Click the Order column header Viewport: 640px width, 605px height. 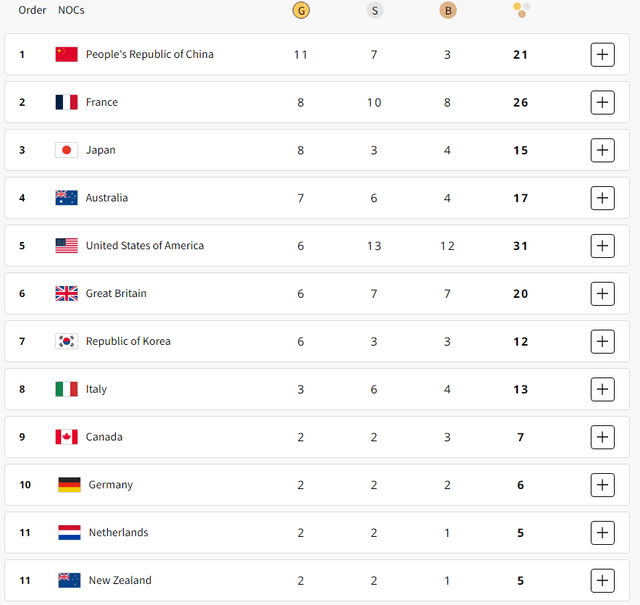(32, 10)
